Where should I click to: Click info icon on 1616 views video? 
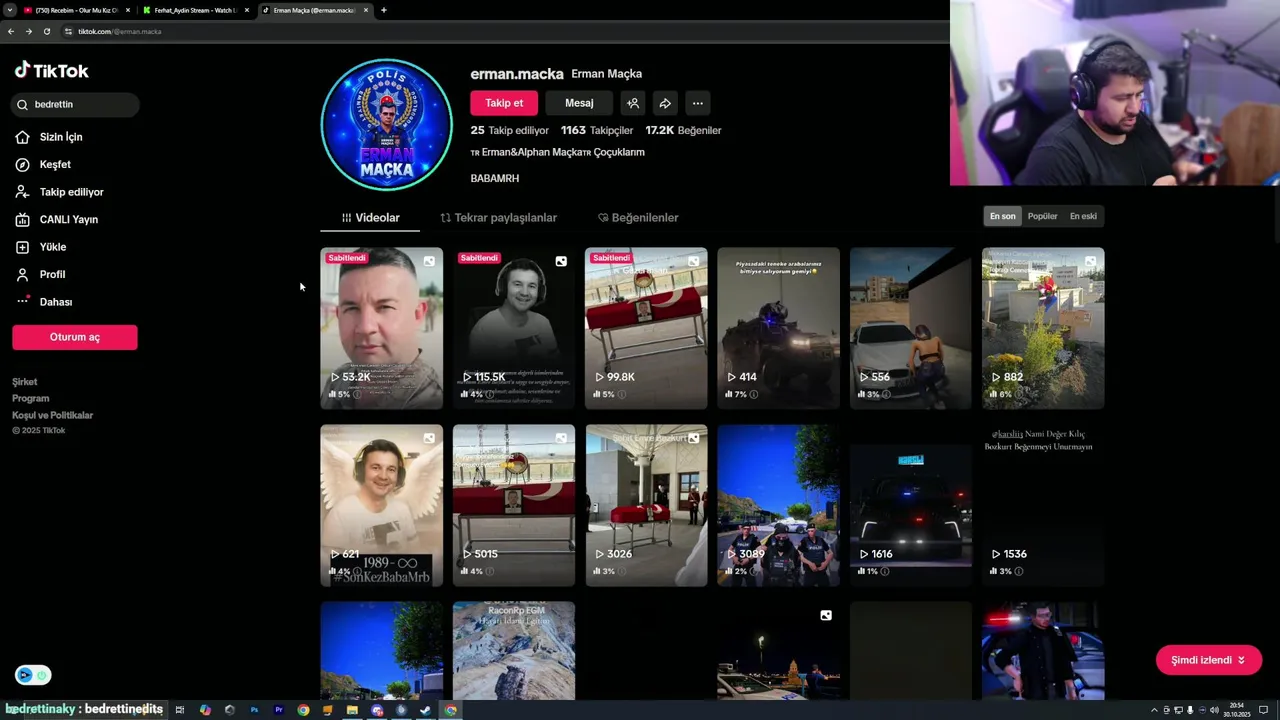click(885, 571)
